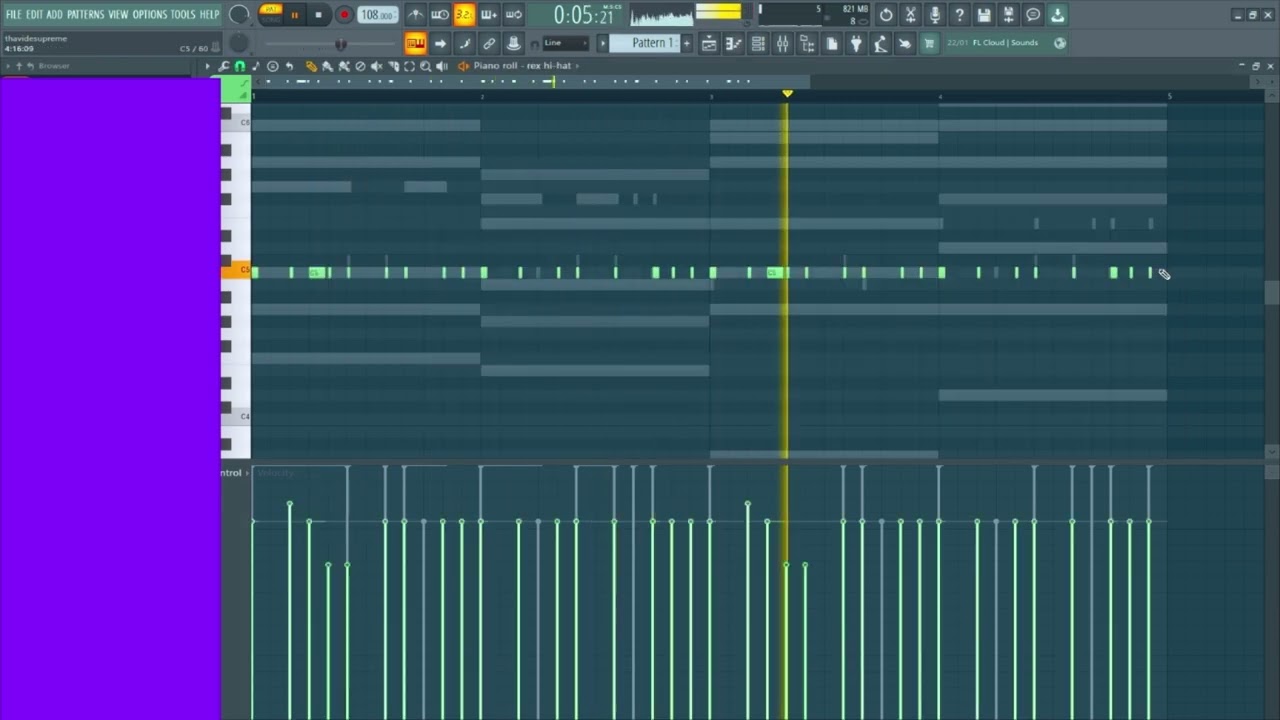Add new pattern with plus button
The image size is (1280, 720).
tap(686, 43)
